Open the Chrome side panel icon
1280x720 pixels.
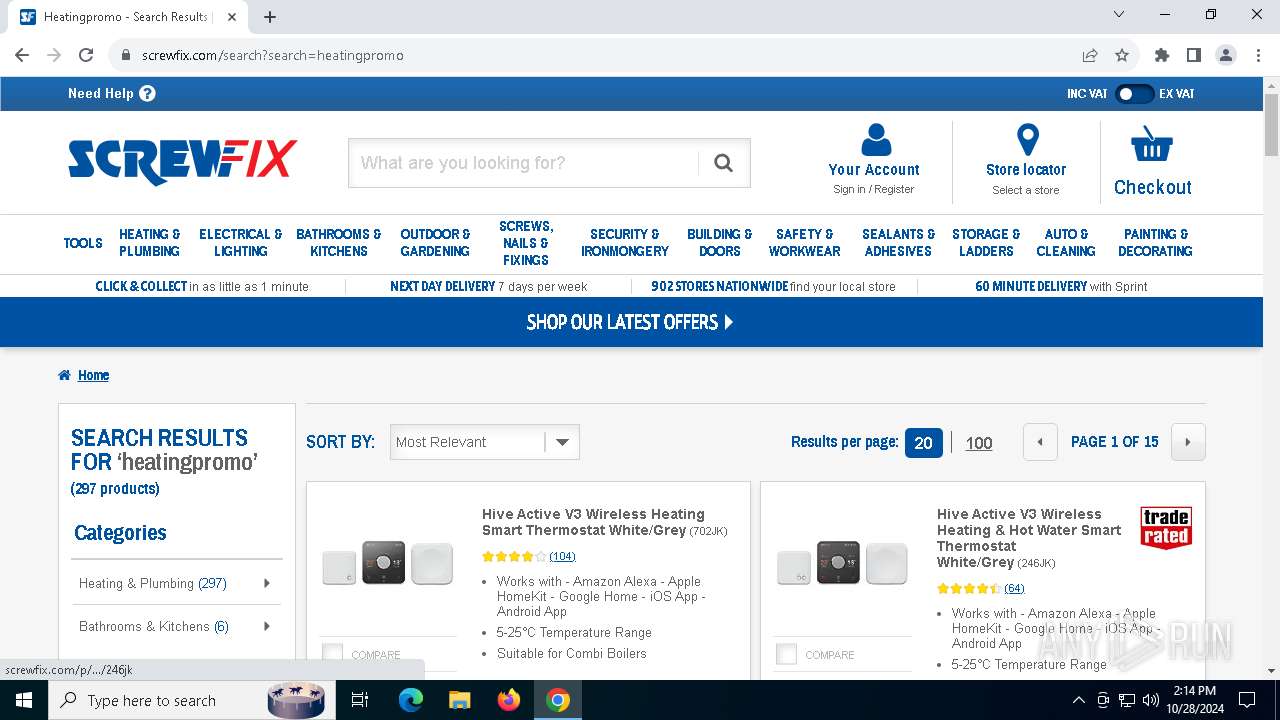[x=1194, y=55]
